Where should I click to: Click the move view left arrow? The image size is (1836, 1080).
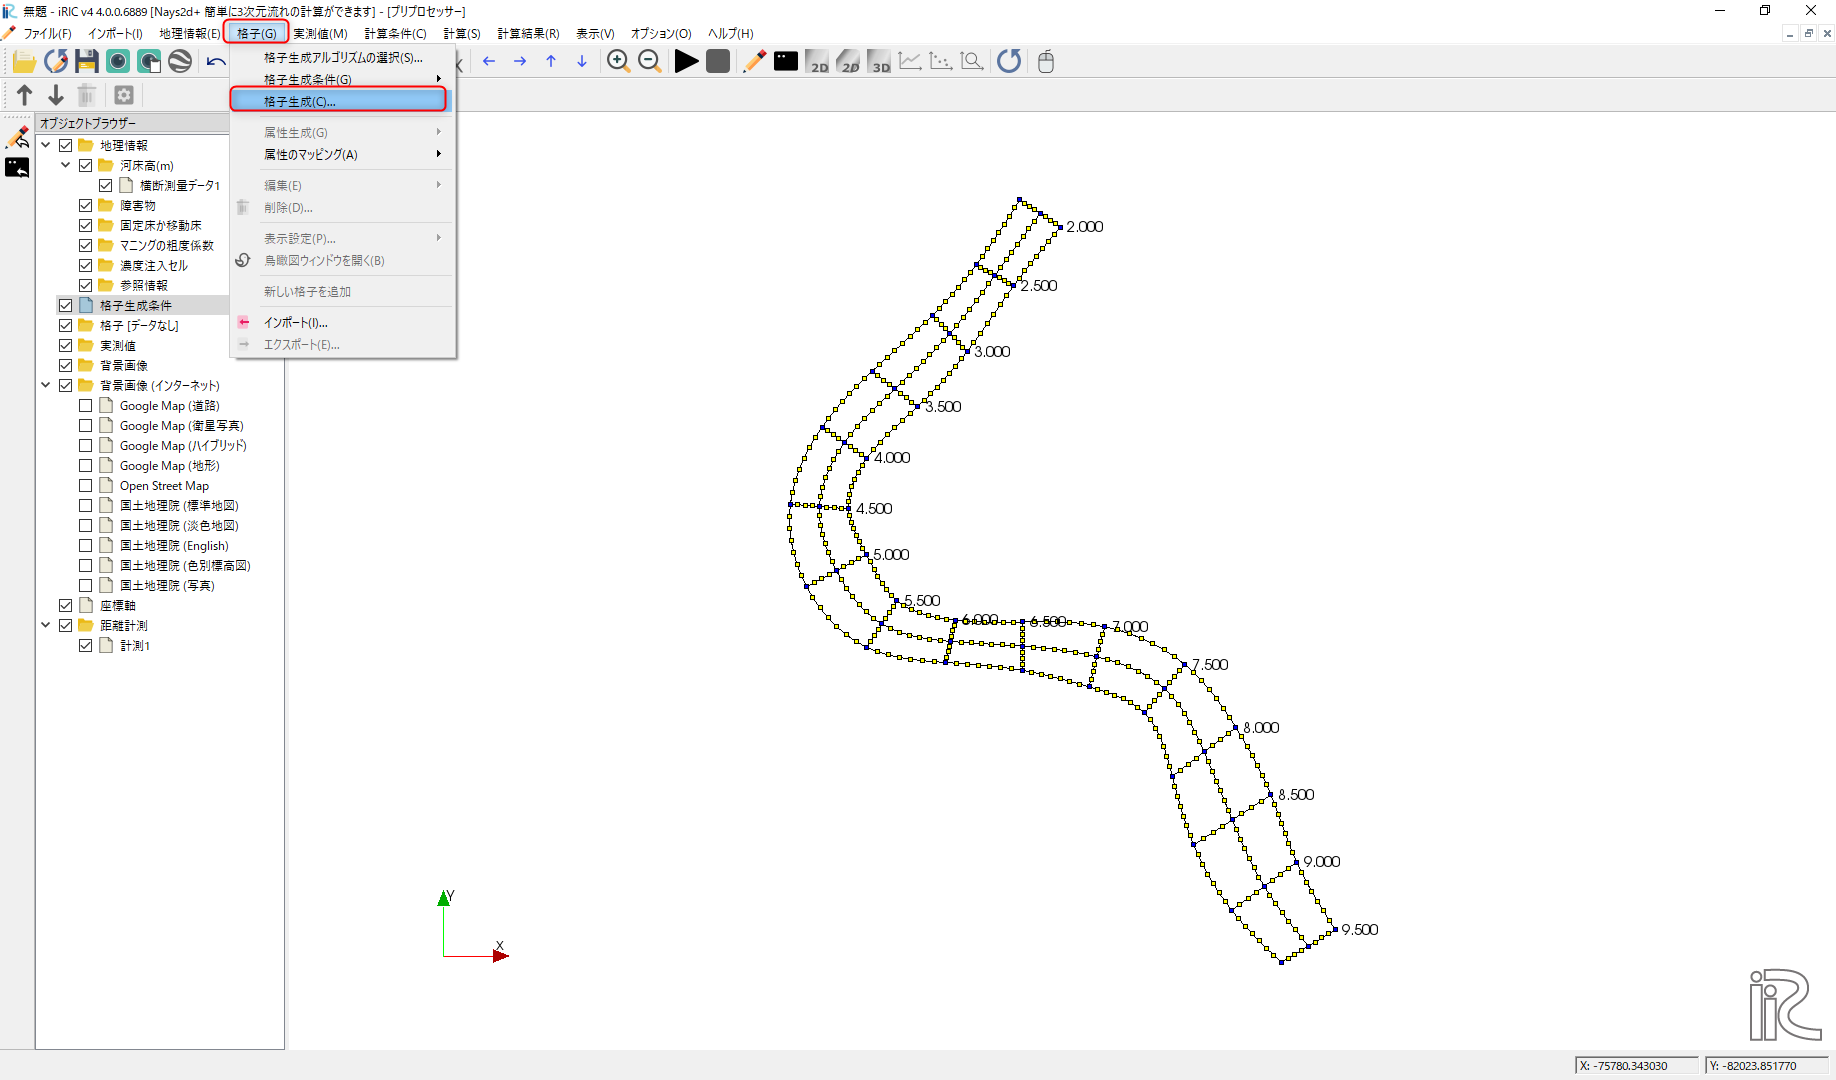489,62
